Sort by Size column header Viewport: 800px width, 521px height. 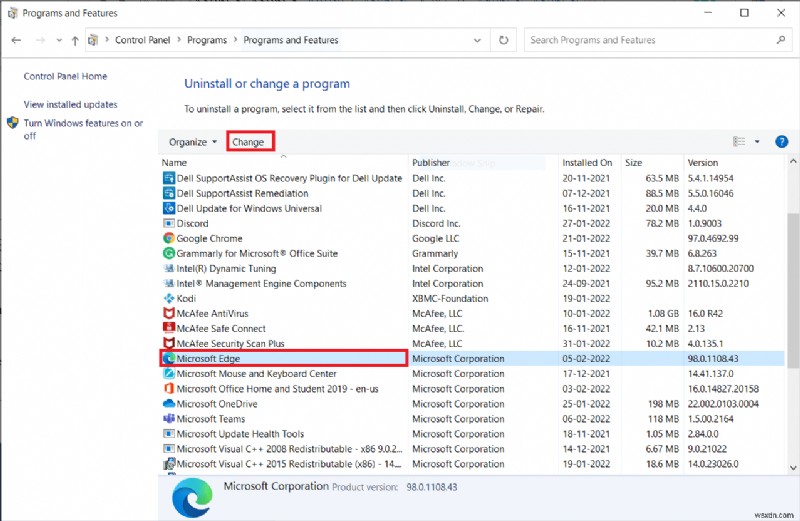pyautogui.click(x=633, y=163)
